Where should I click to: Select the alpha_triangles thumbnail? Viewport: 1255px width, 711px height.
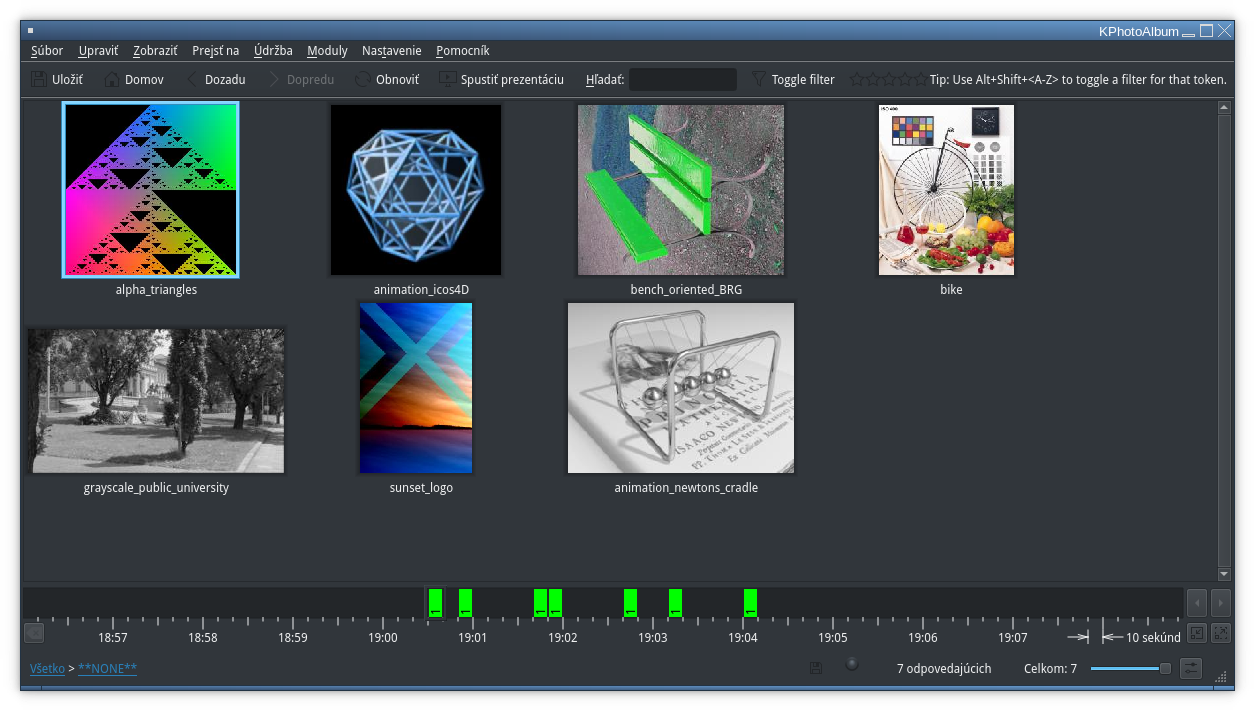point(150,190)
